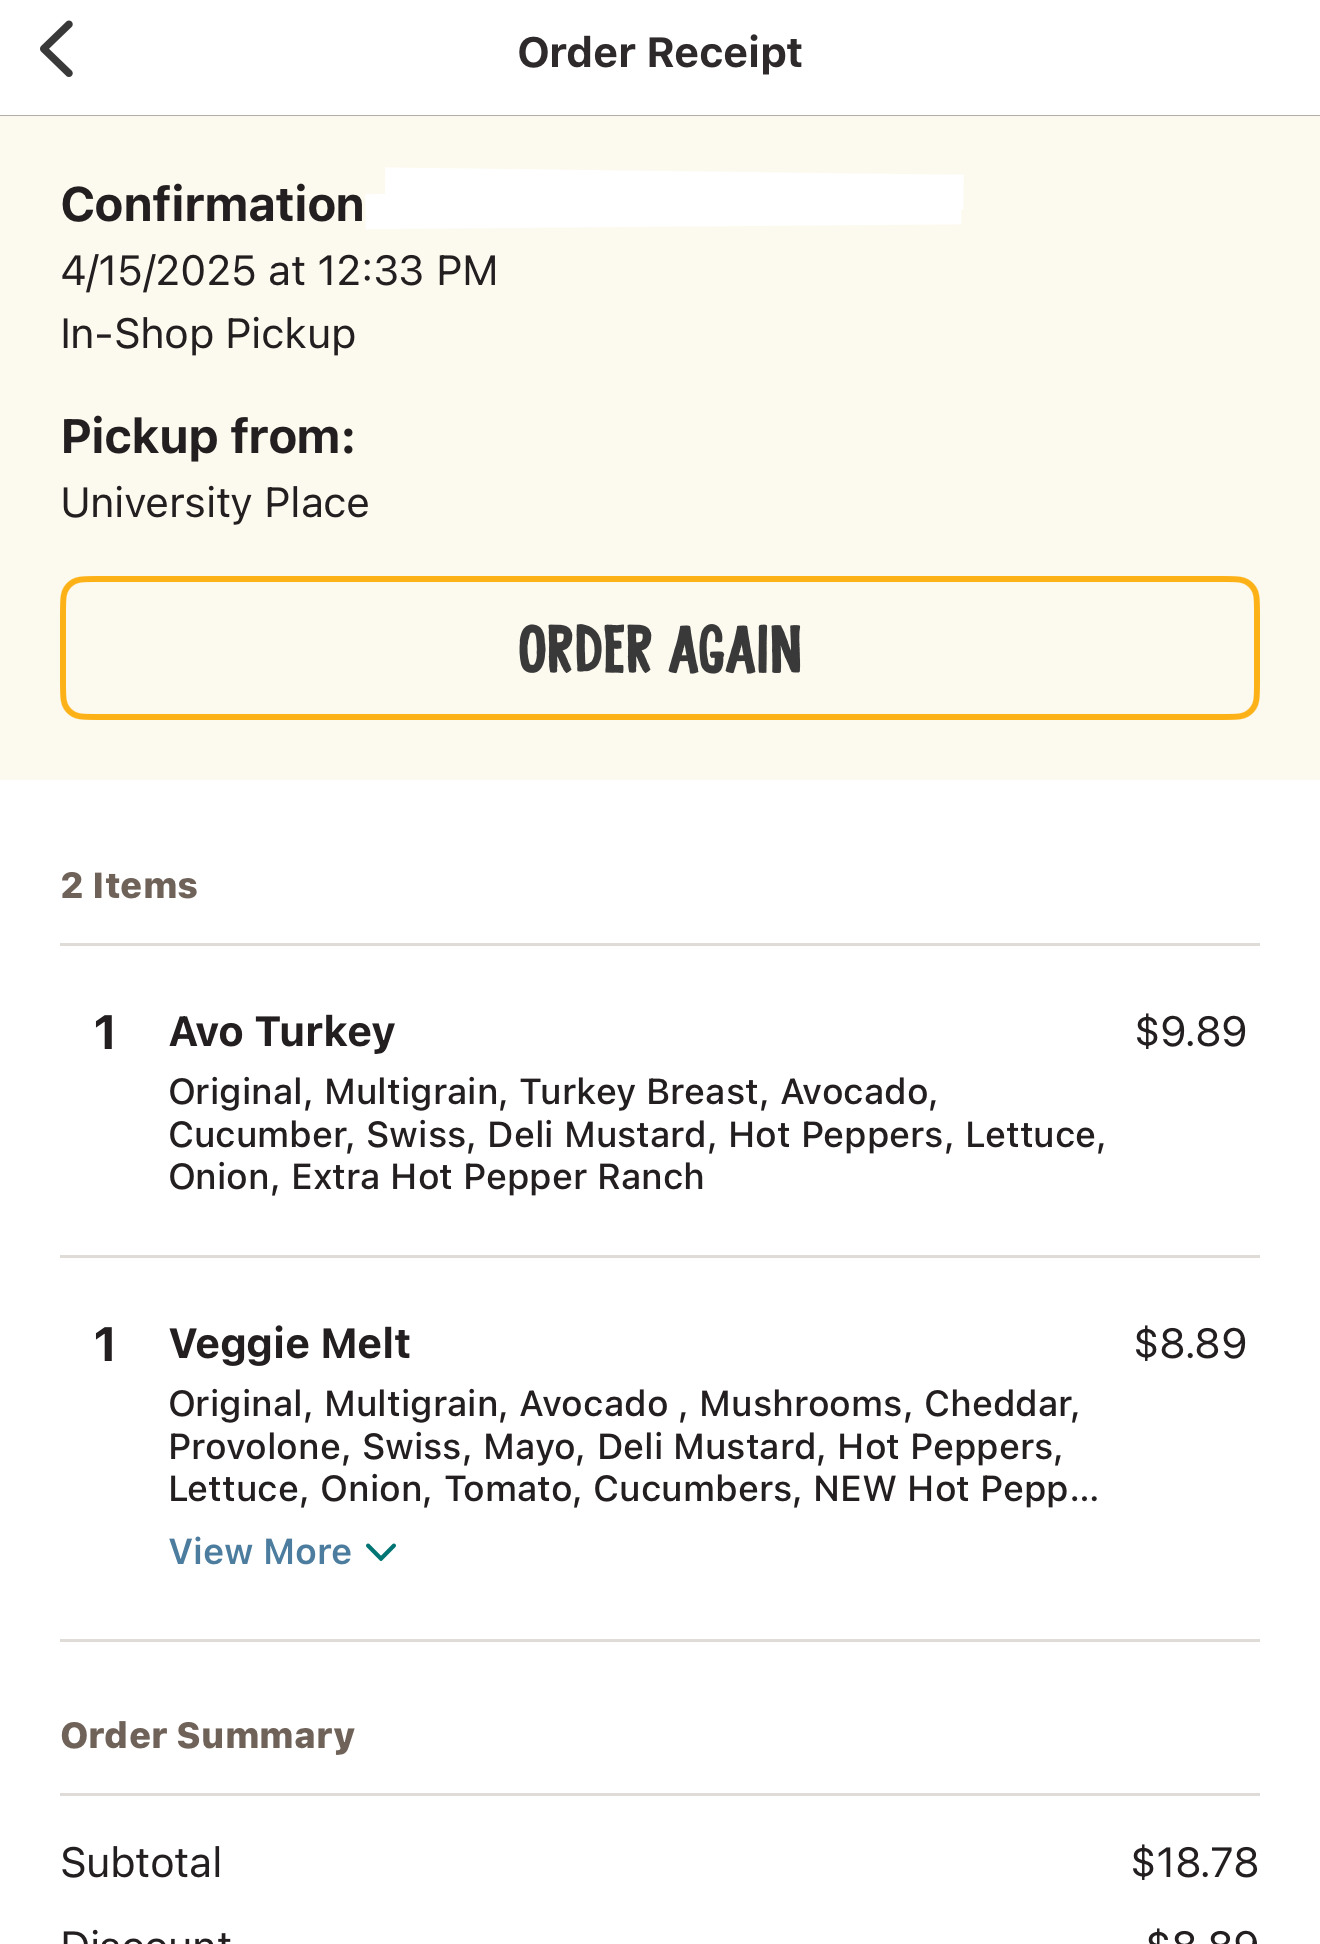Expand Veggie Melt with View More
1320x1944 pixels.
261,1552
